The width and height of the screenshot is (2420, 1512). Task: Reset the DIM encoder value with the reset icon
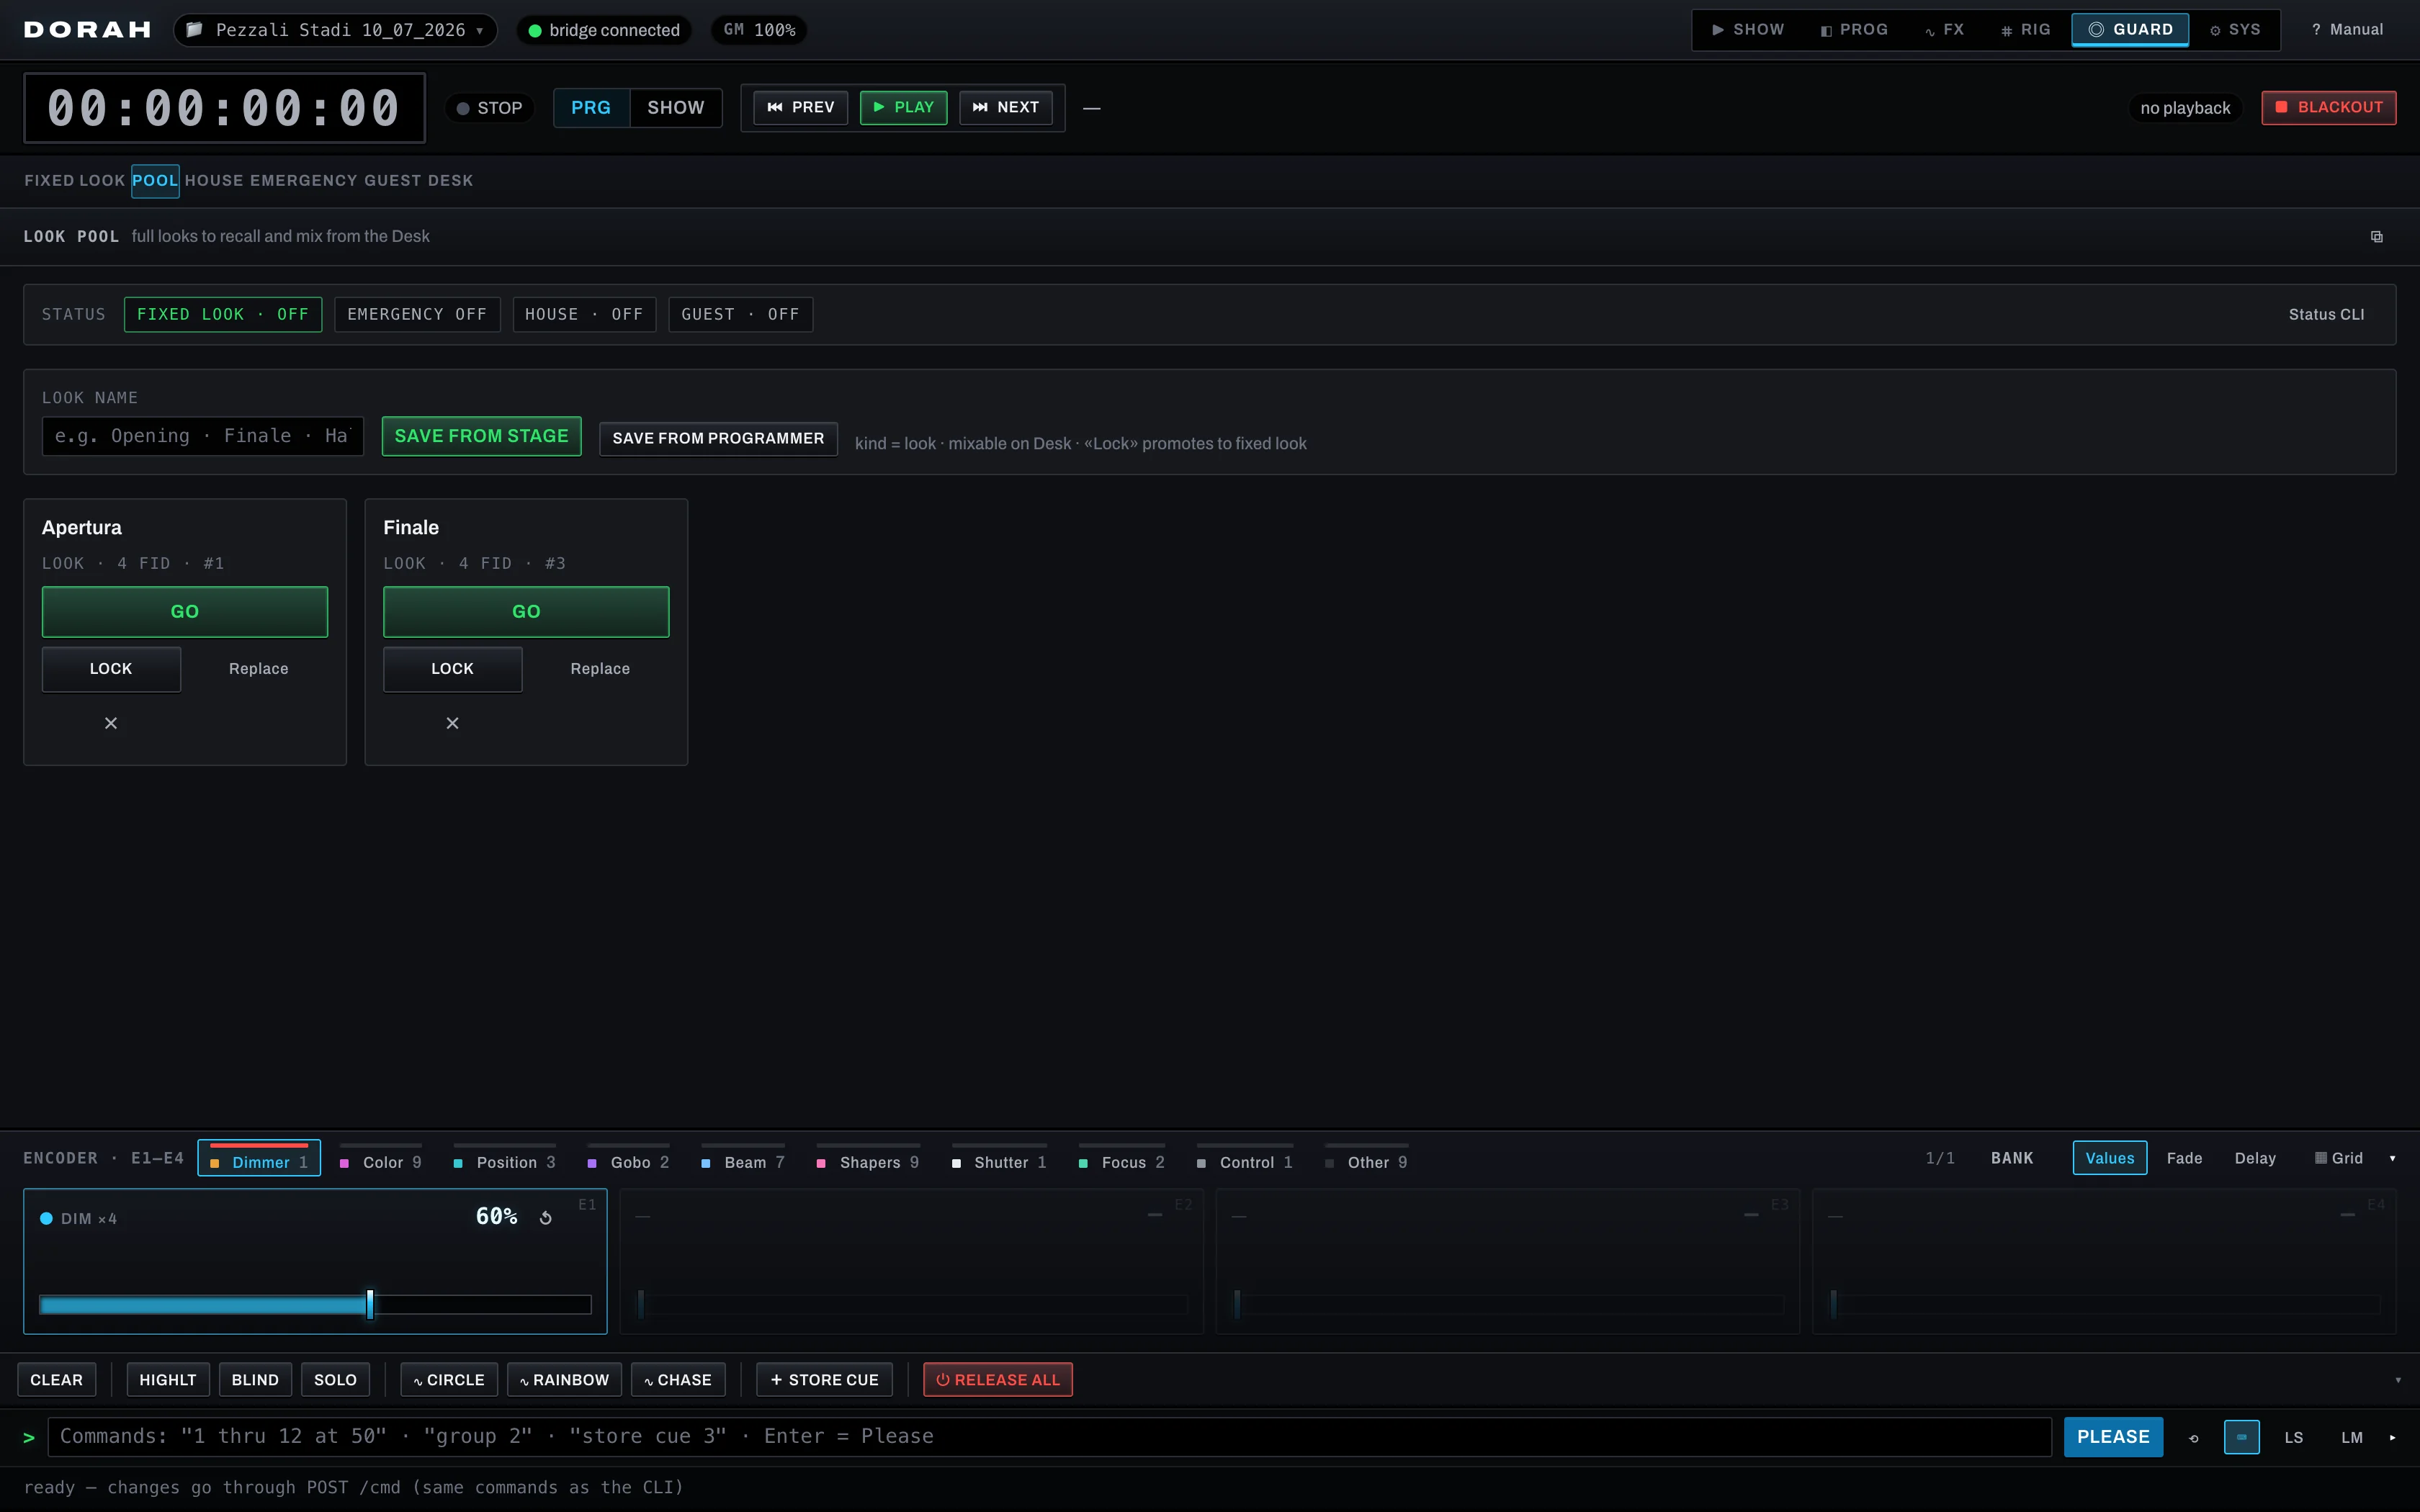tap(546, 1218)
